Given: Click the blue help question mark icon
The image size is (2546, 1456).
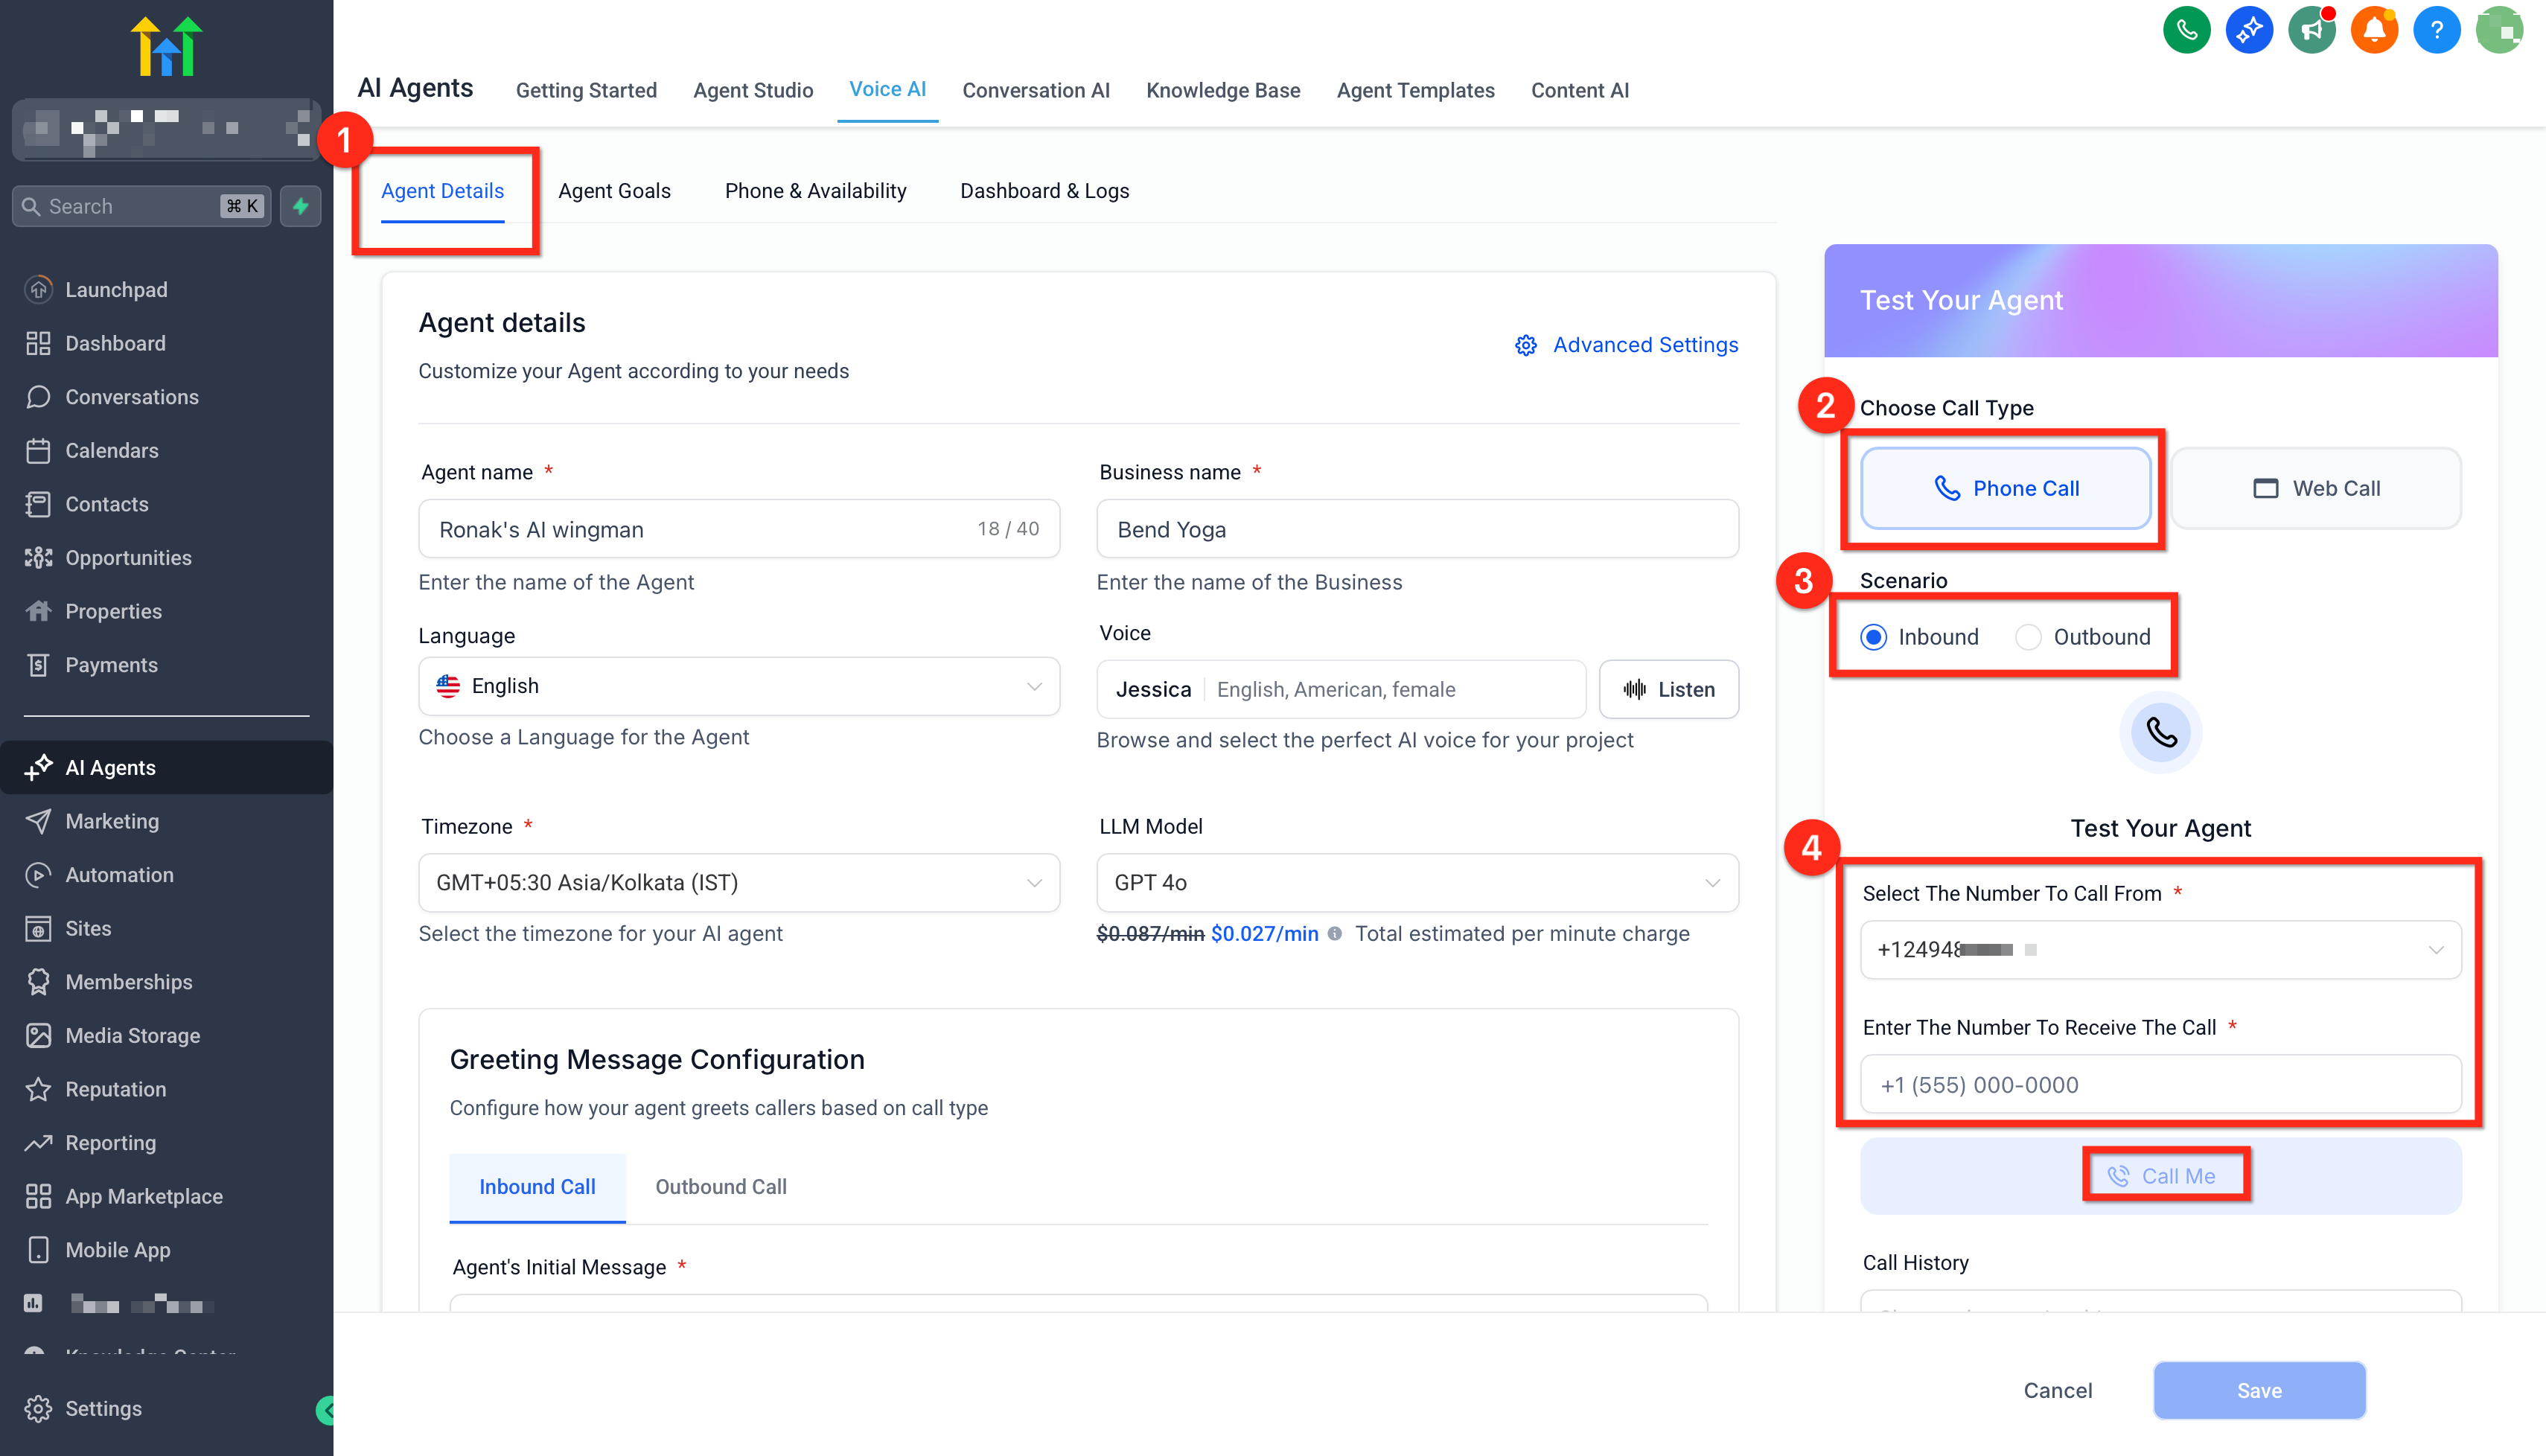Looking at the screenshot, I should (x=2436, y=30).
